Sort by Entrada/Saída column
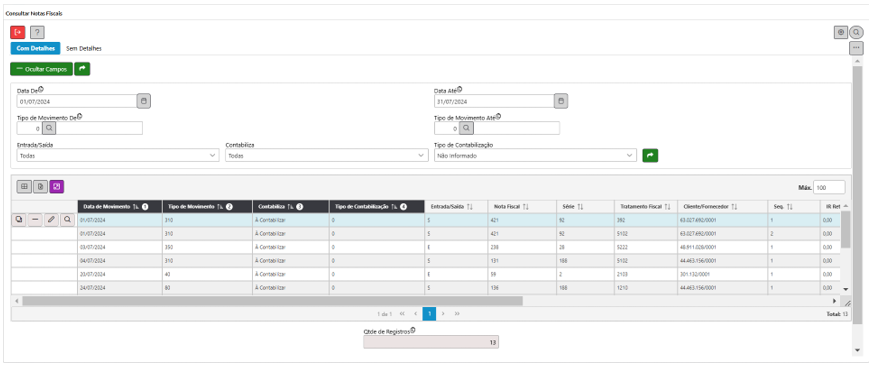Image resolution: width=873 pixels, height=366 pixels. (456, 207)
